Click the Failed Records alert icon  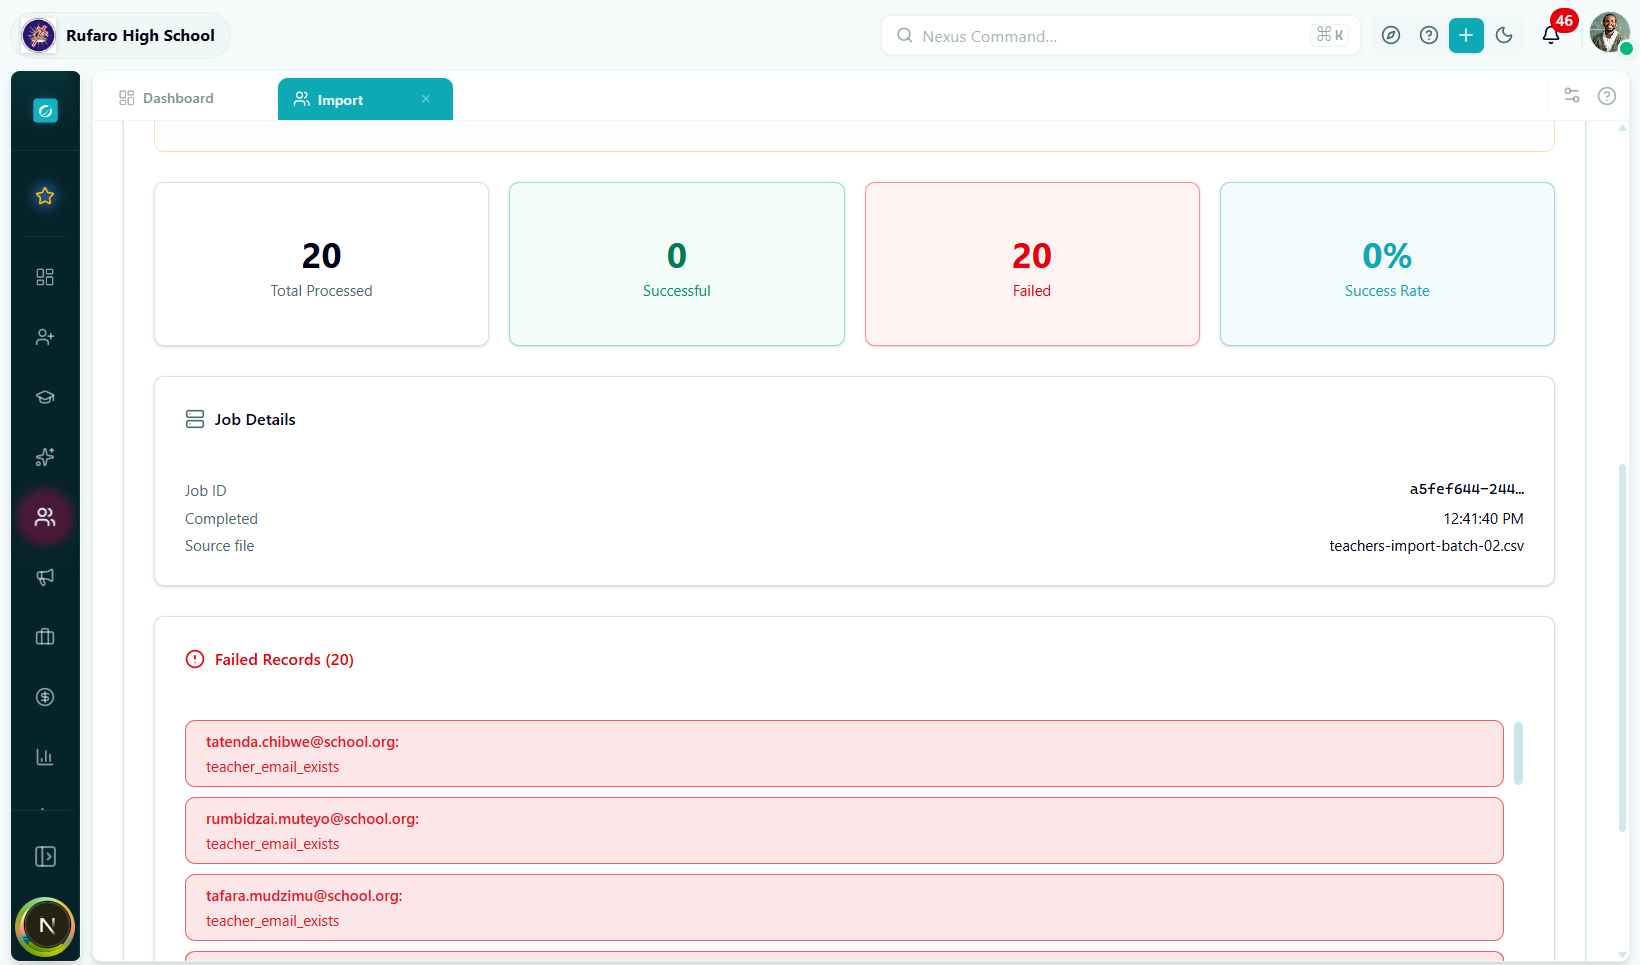(195, 659)
